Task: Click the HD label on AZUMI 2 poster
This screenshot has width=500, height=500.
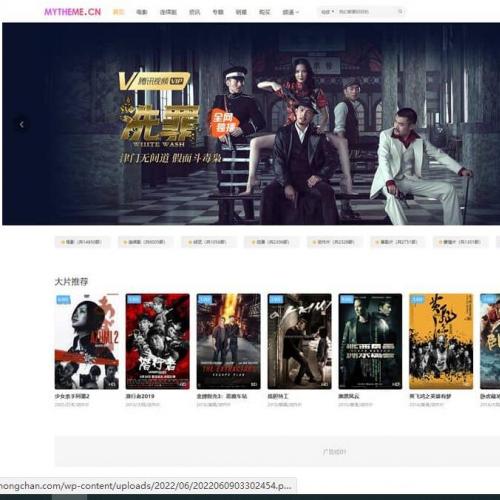Action: click(113, 384)
